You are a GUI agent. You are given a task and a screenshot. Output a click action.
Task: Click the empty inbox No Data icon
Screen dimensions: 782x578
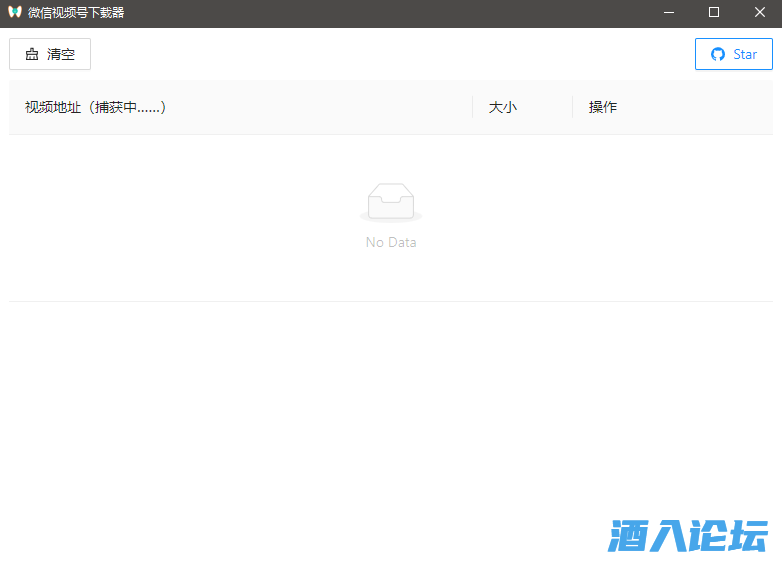390,201
